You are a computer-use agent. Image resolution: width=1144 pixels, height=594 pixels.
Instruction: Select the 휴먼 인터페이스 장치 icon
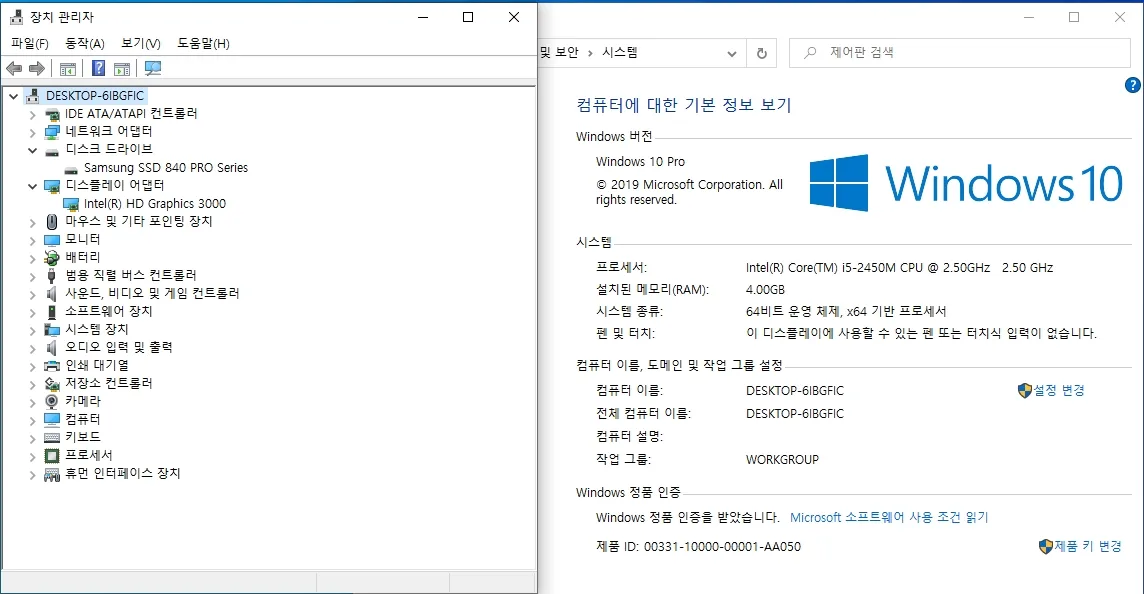[x=52, y=474]
